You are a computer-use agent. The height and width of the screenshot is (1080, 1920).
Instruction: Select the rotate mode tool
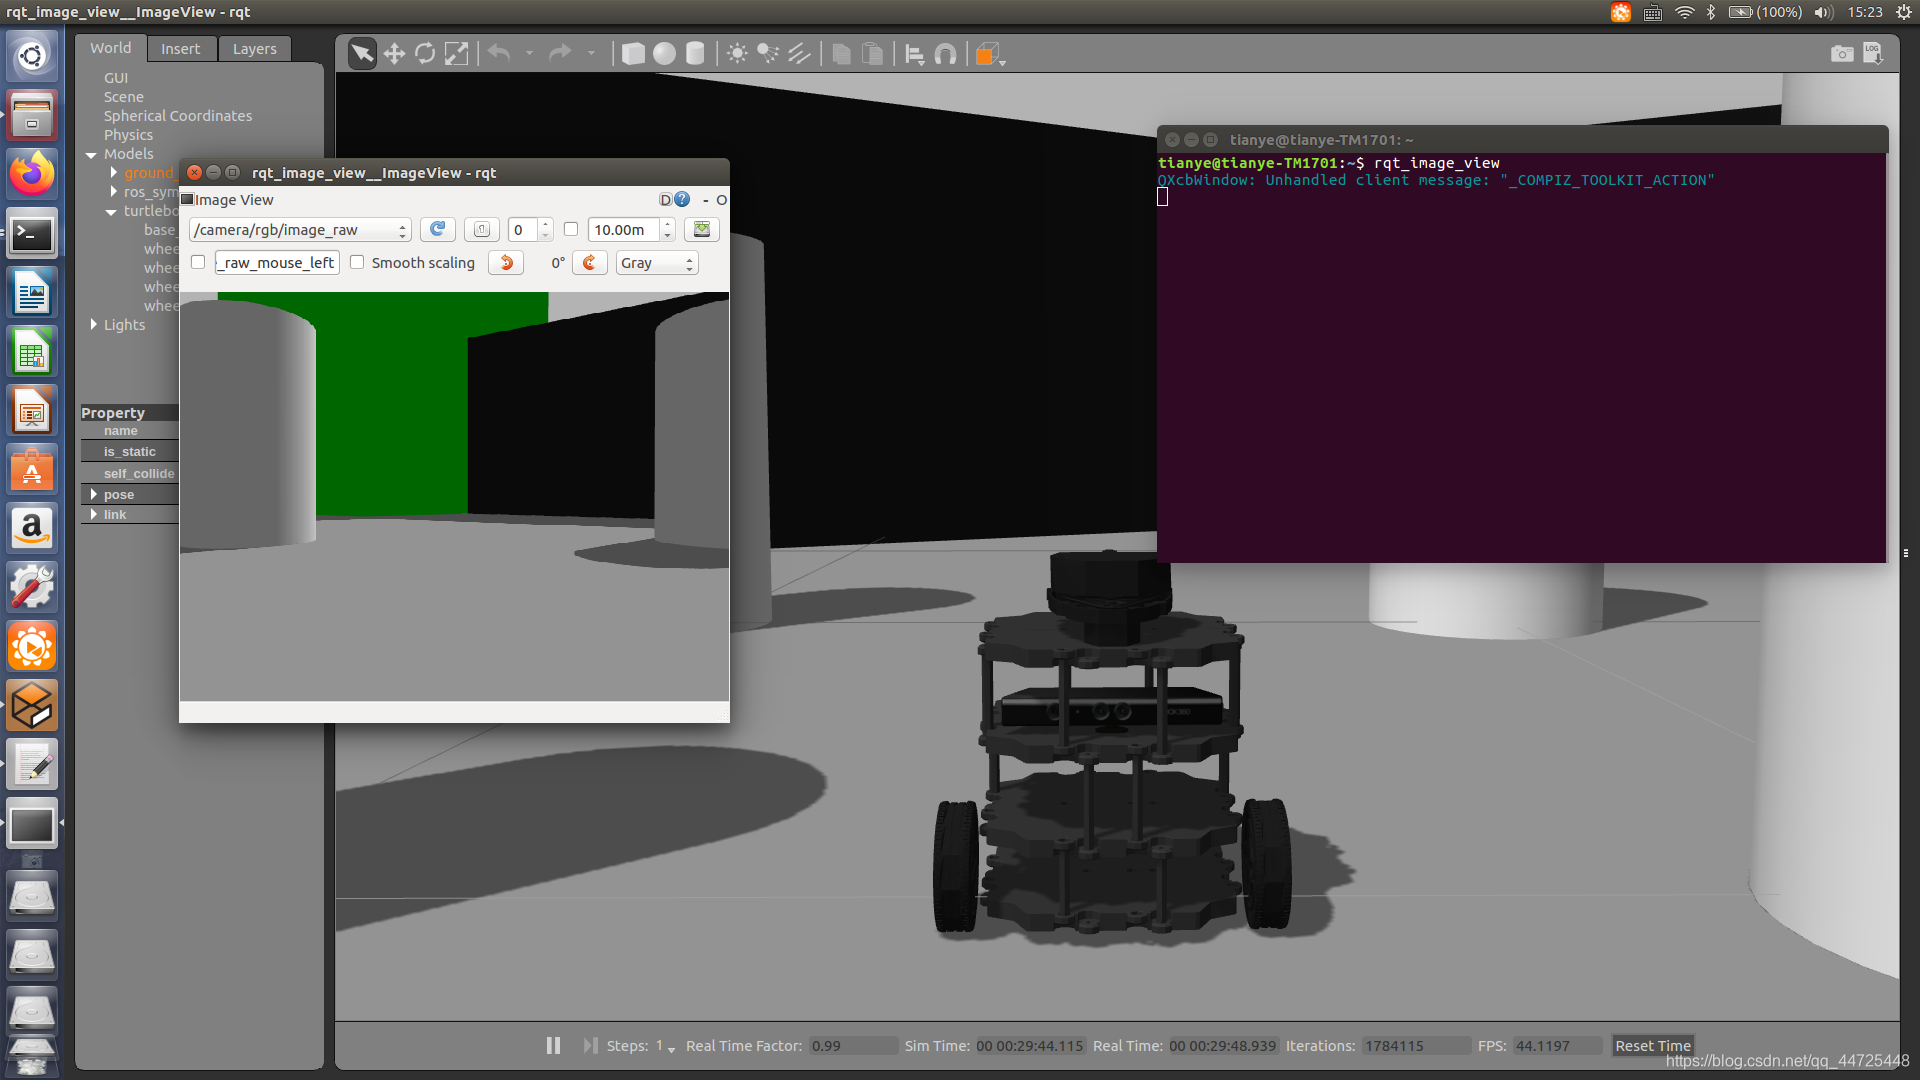pos(425,54)
